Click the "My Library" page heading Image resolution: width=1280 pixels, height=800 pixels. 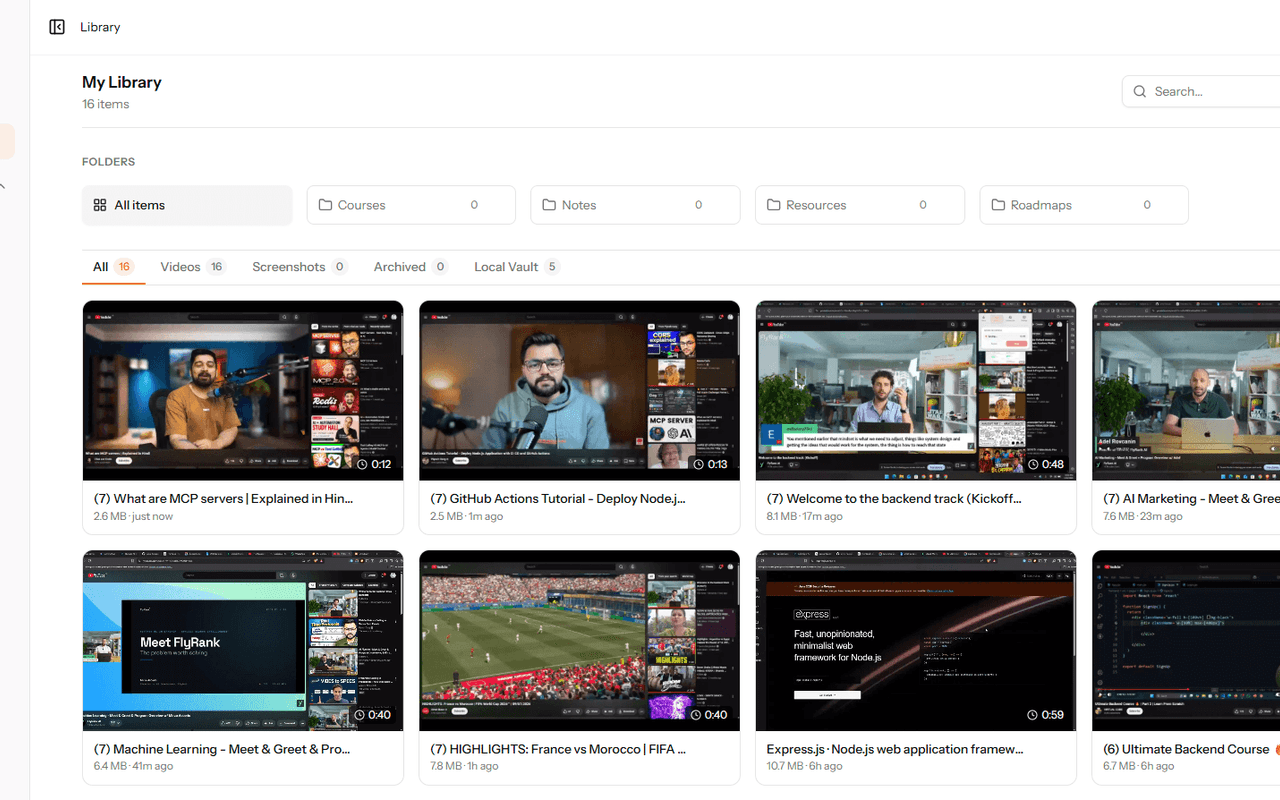tap(122, 82)
